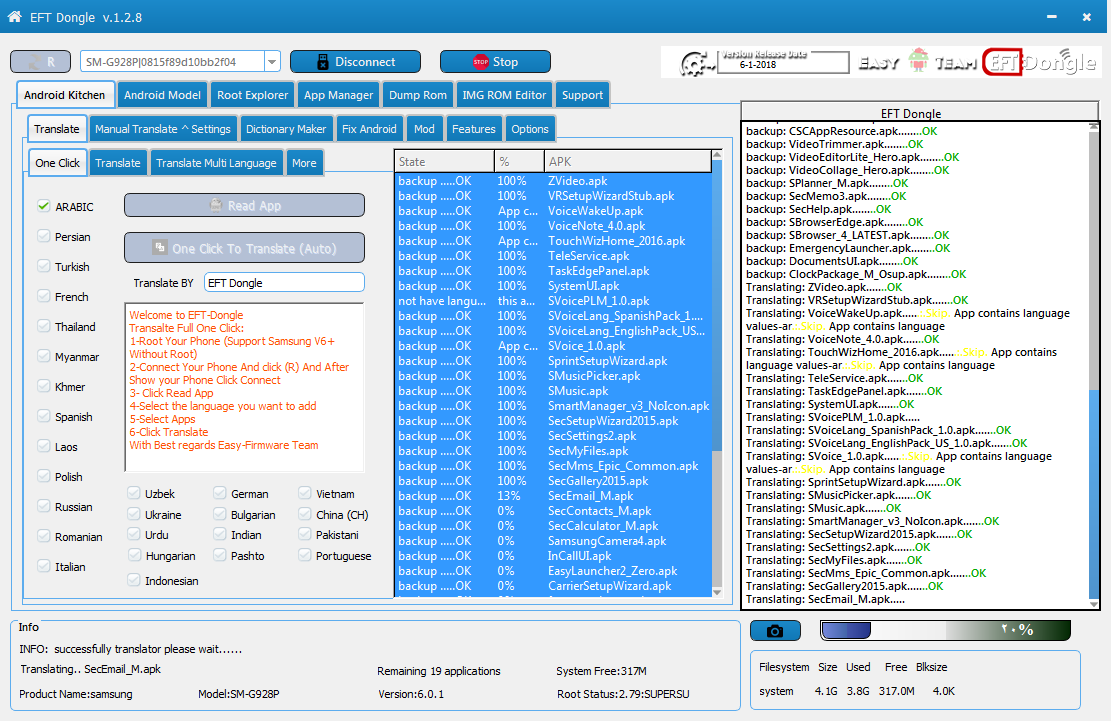
Task: Open the More tab
Action: [304, 163]
